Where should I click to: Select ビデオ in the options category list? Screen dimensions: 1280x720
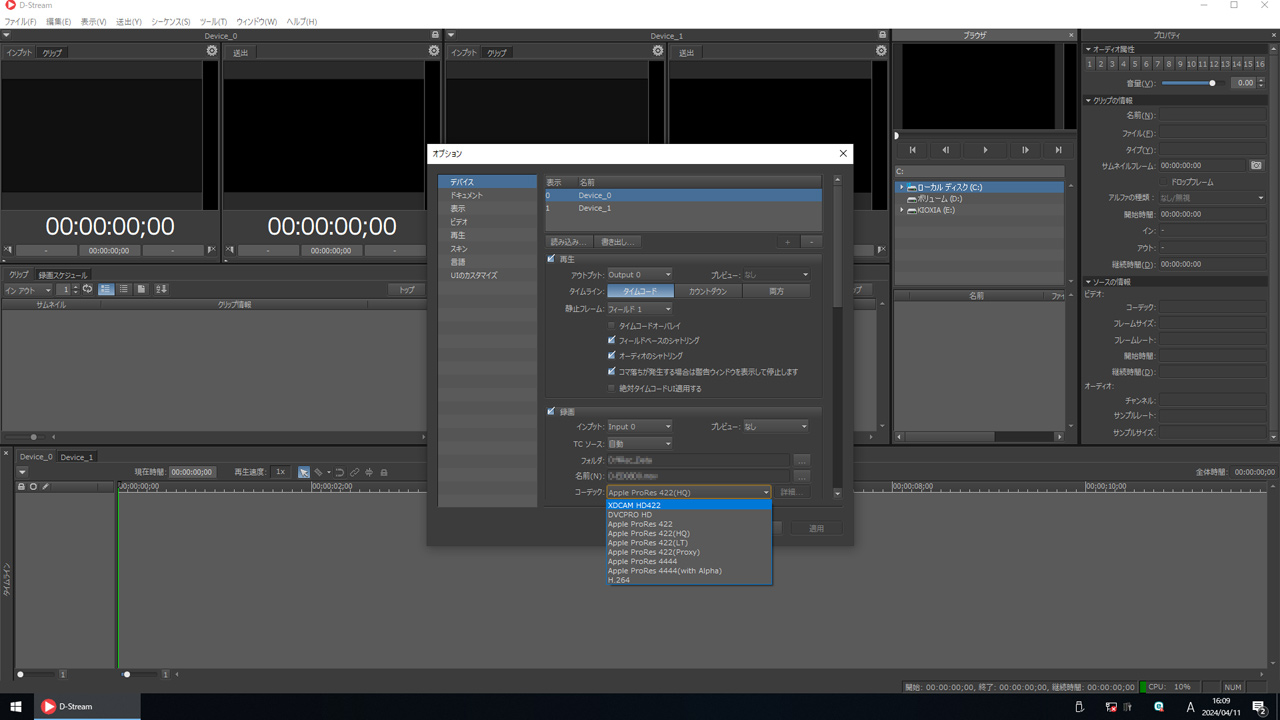click(459, 222)
